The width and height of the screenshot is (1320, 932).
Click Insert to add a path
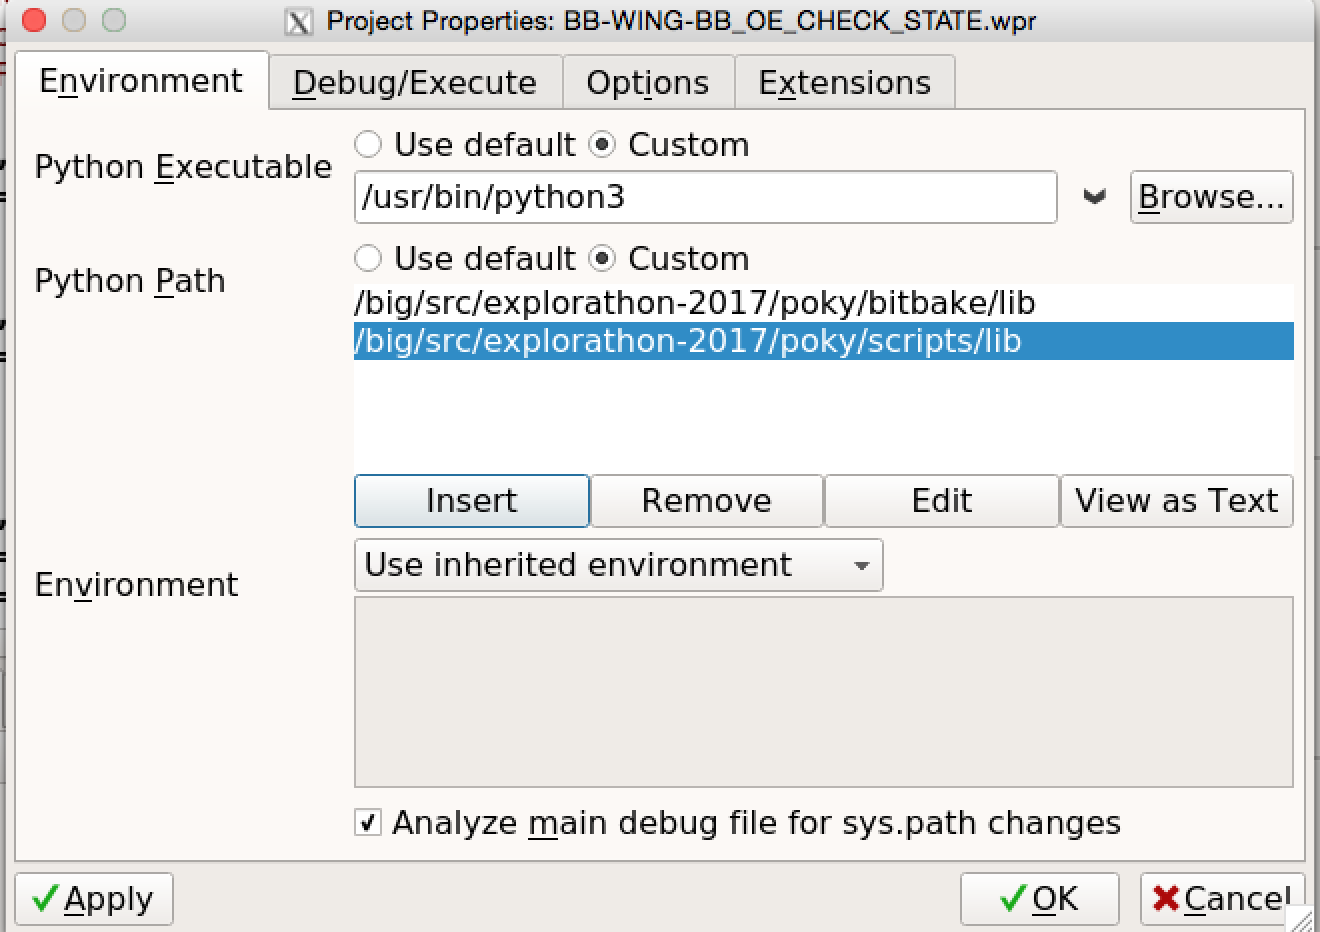pyautogui.click(x=471, y=500)
